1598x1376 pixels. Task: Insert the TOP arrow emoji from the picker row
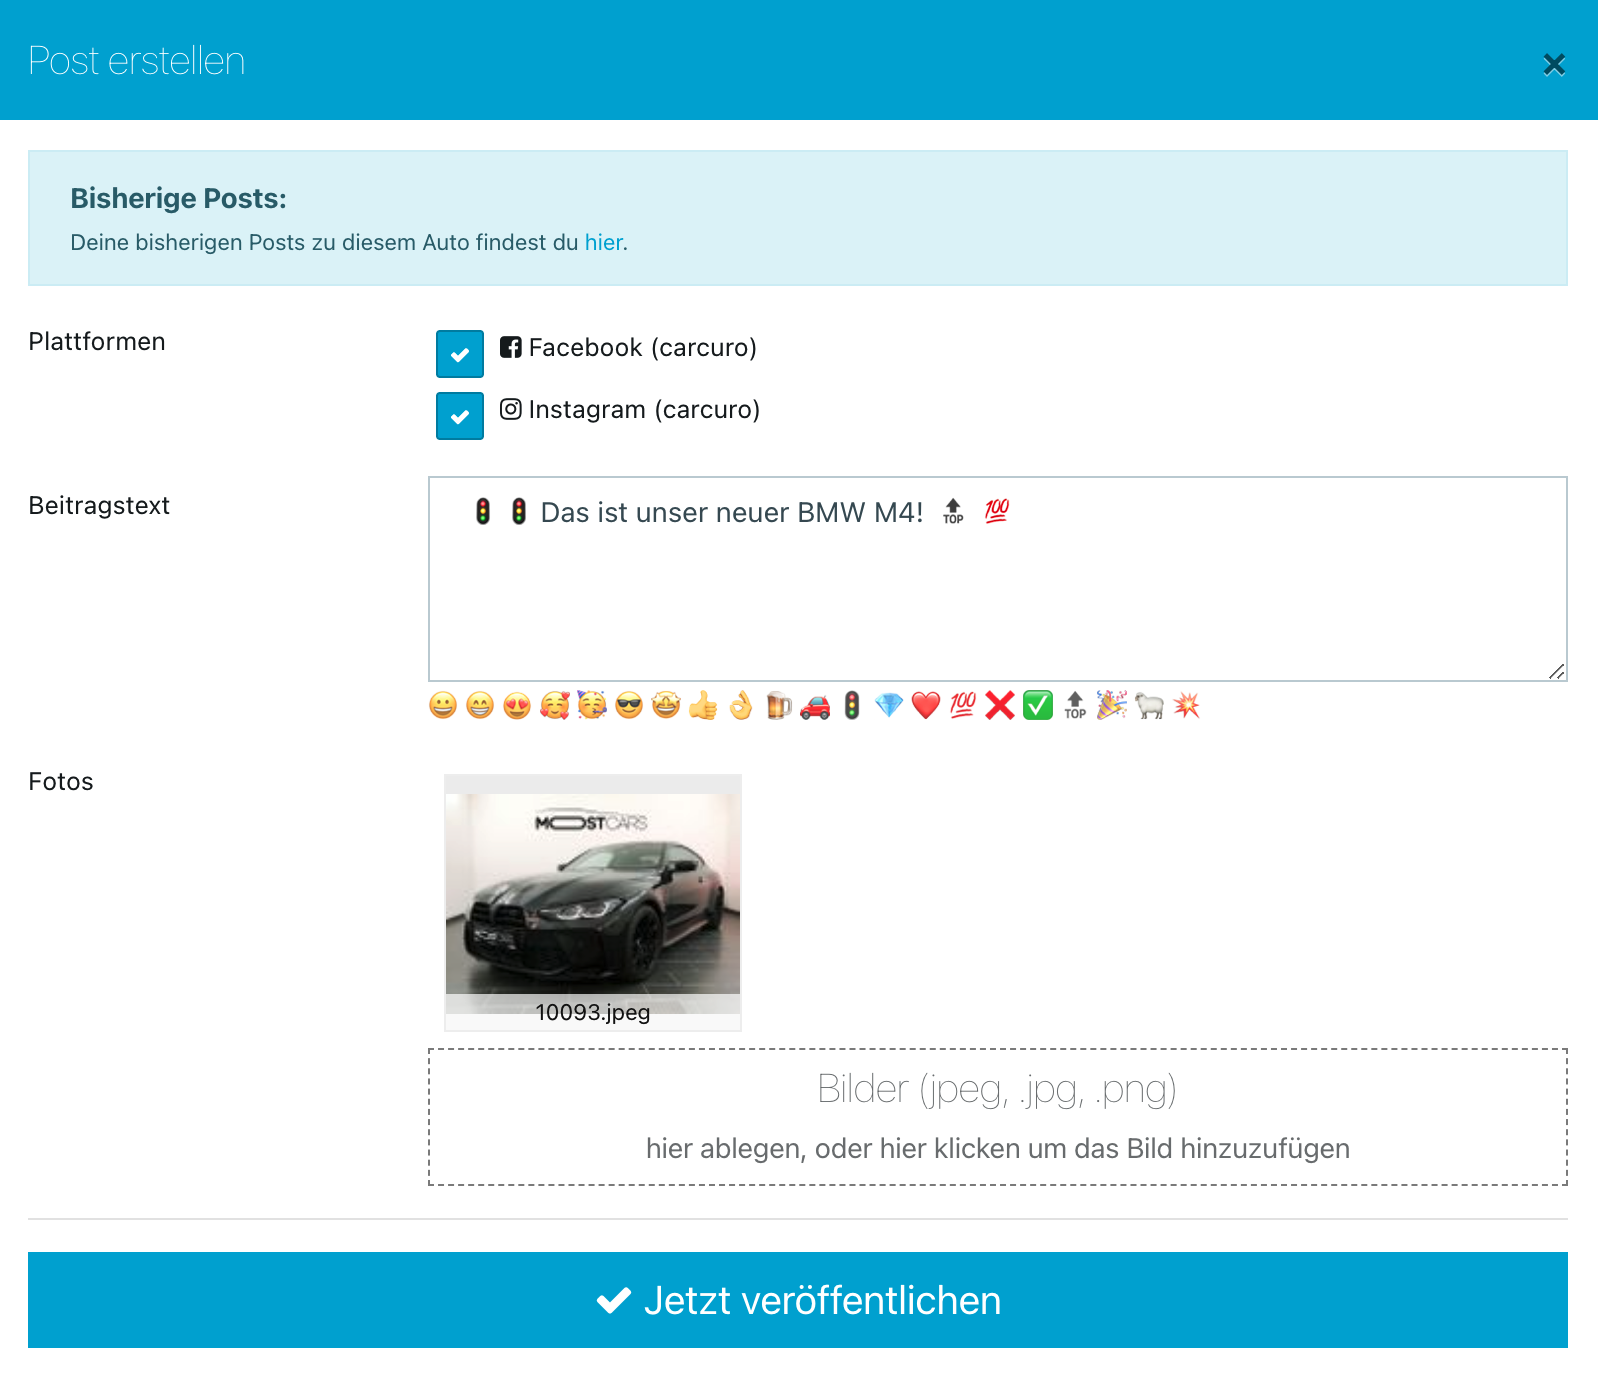click(x=1075, y=705)
